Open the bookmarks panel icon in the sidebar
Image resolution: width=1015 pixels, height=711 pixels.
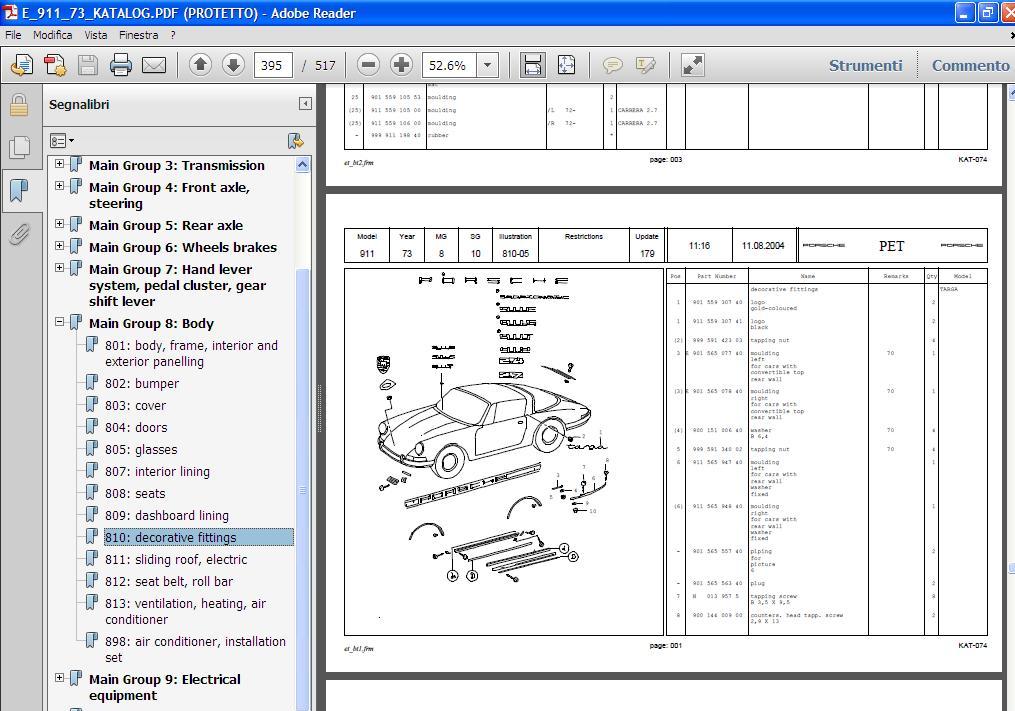click(19, 190)
